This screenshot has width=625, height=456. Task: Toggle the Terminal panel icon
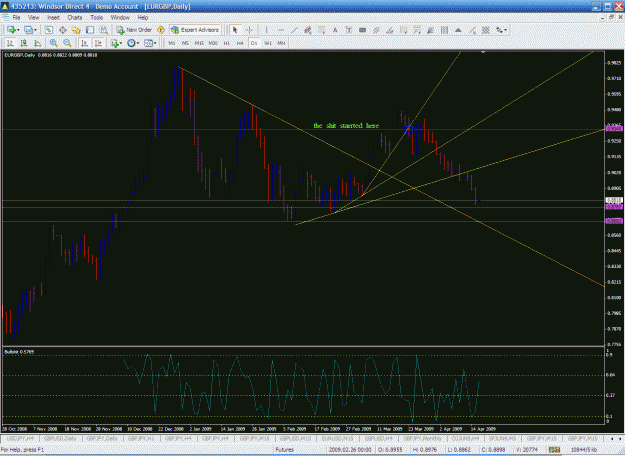tap(90, 30)
